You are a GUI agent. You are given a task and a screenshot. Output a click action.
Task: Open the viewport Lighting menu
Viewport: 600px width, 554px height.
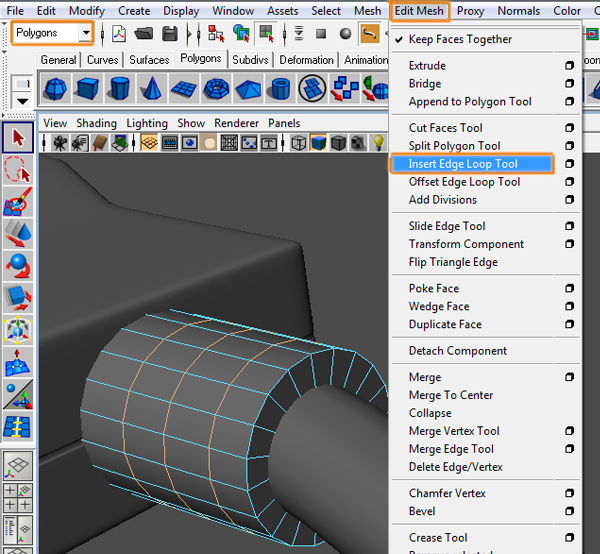(x=147, y=123)
